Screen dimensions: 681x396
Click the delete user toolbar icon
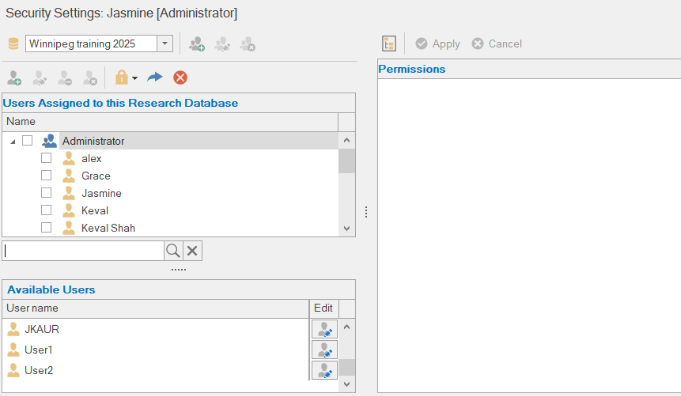[90, 78]
